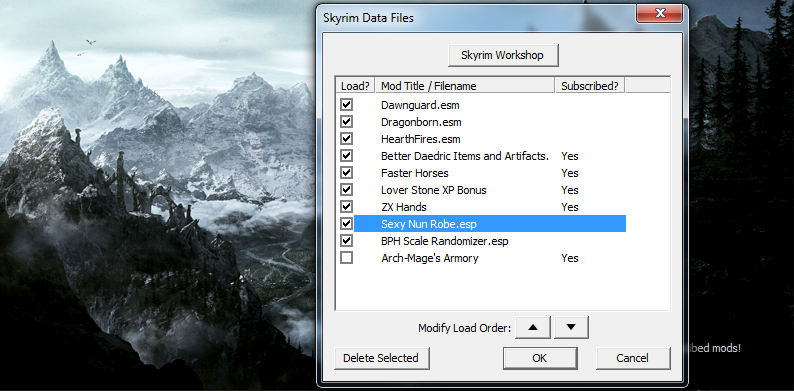Open the Skyrim Workshop
Viewport: 794px width, 391px height.
503,55
